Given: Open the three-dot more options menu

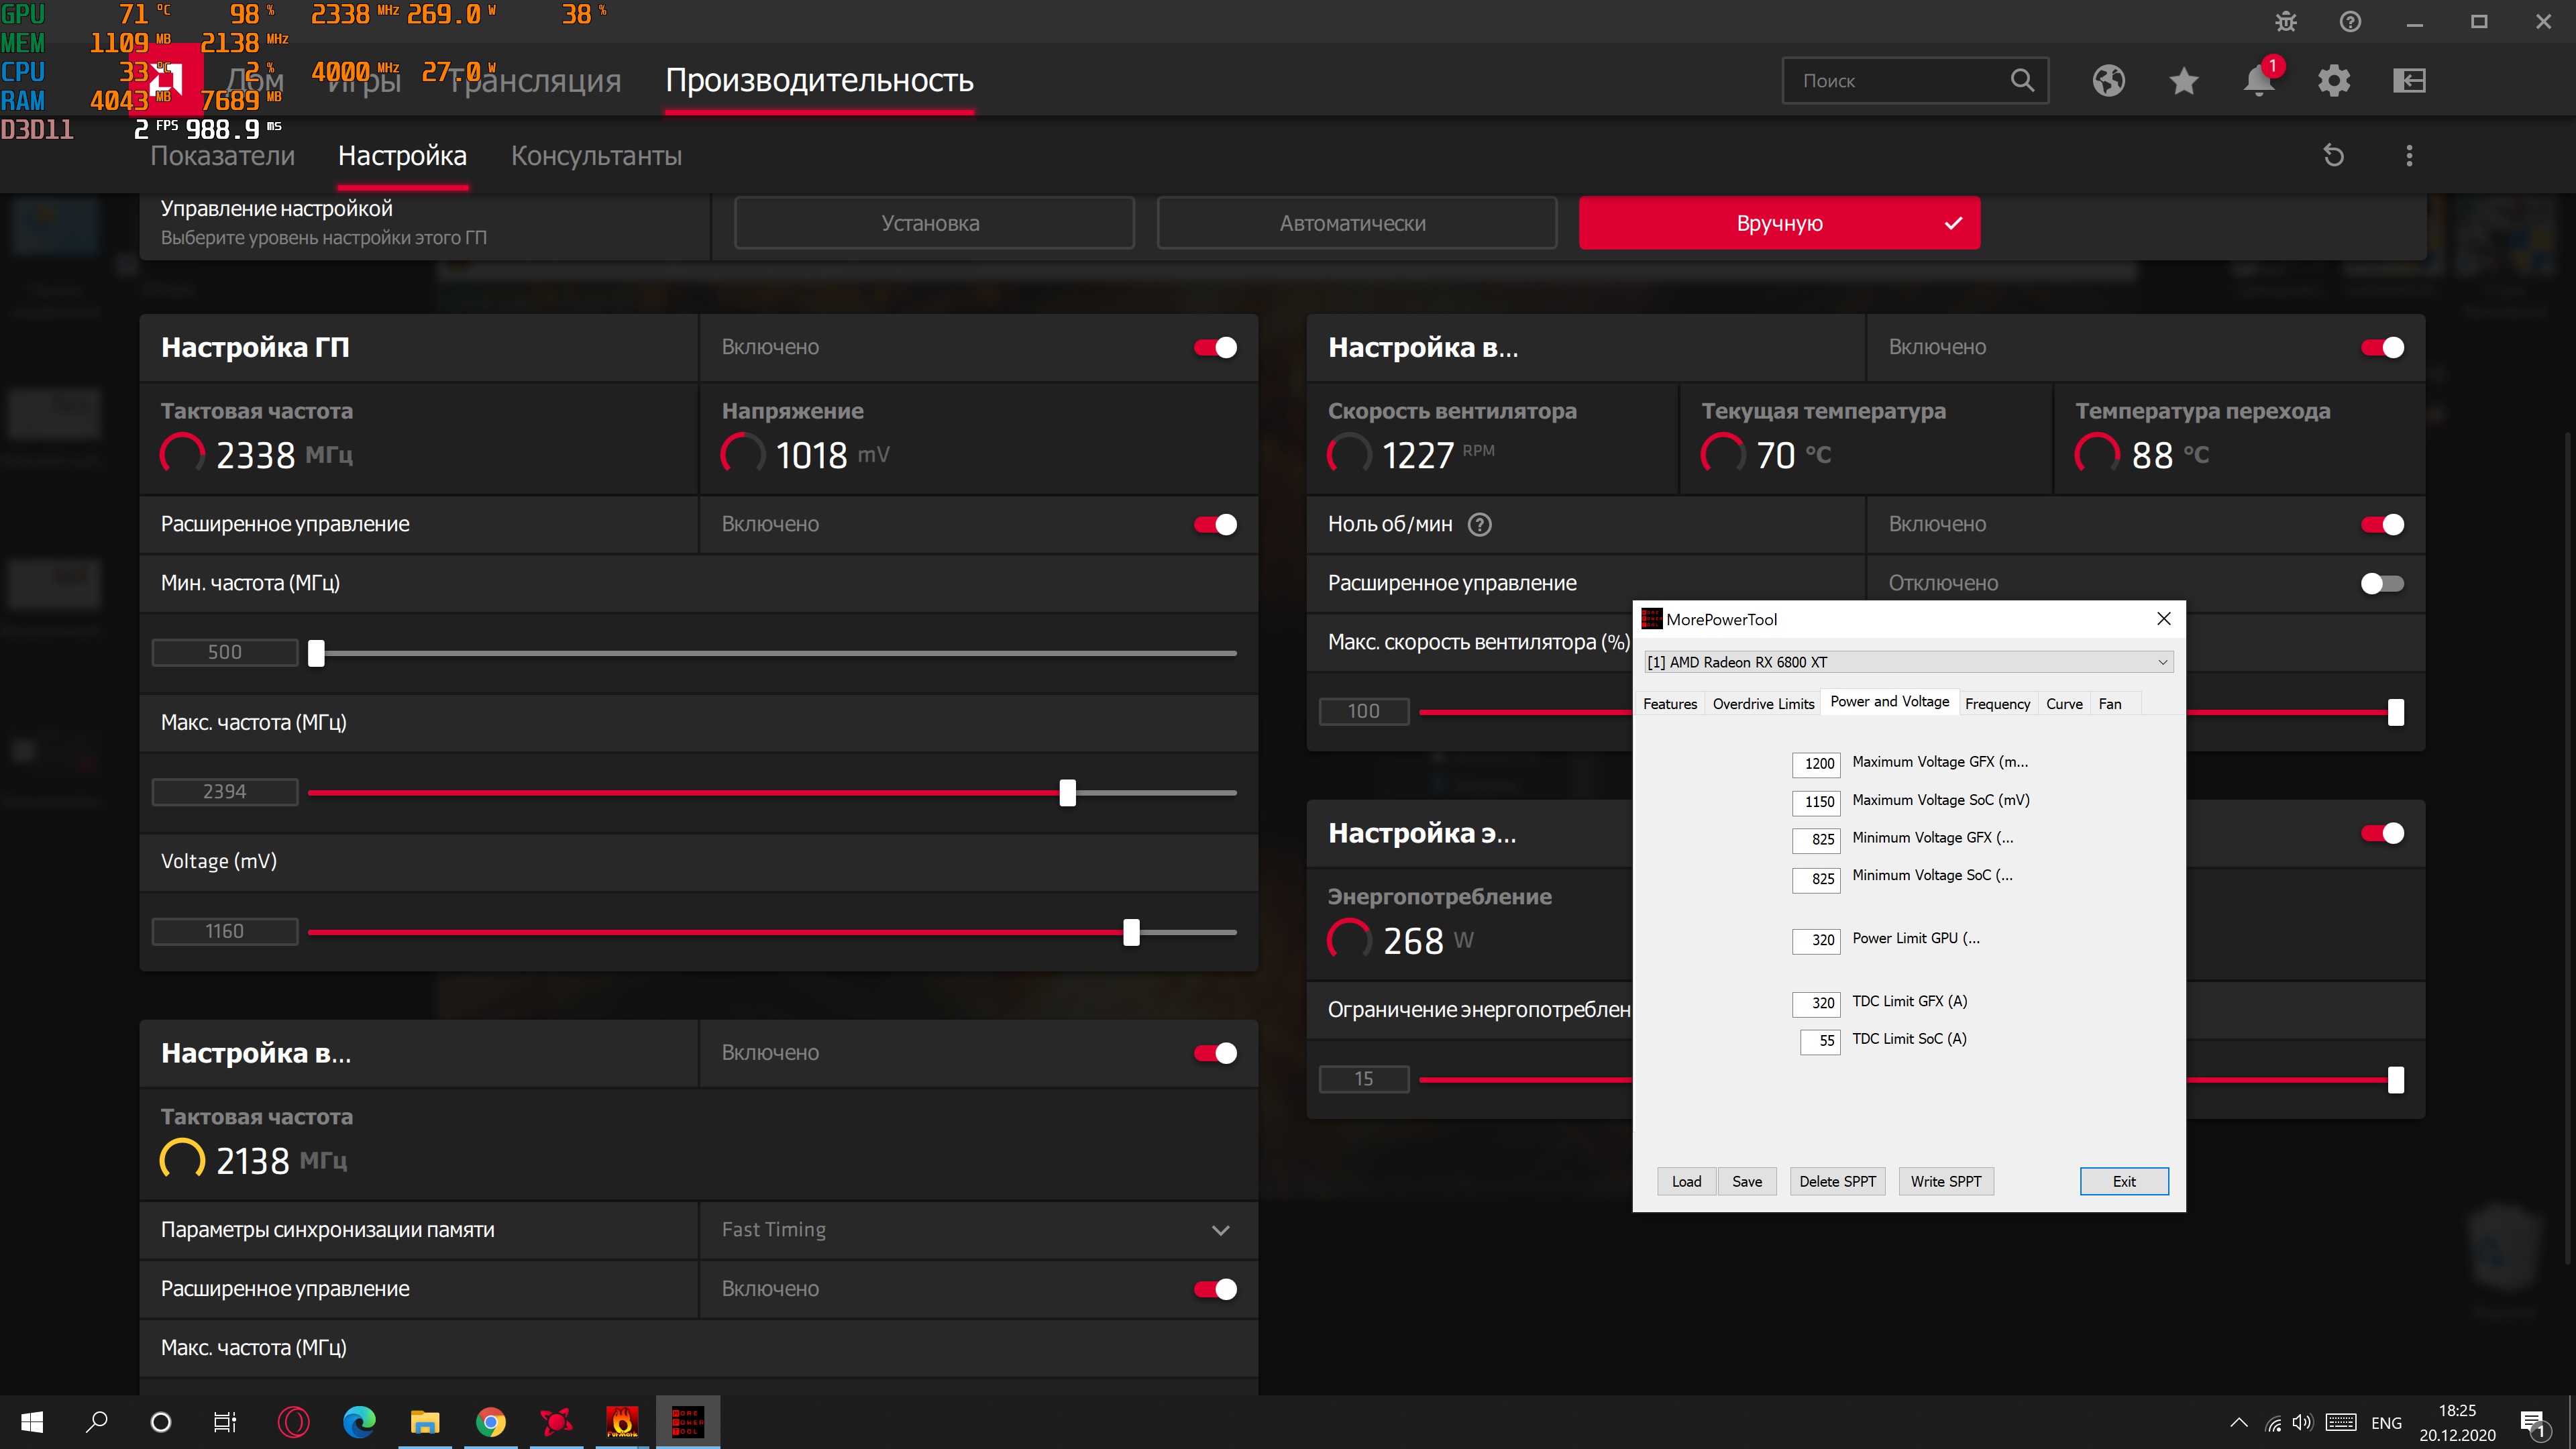Looking at the screenshot, I should point(2409,156).
